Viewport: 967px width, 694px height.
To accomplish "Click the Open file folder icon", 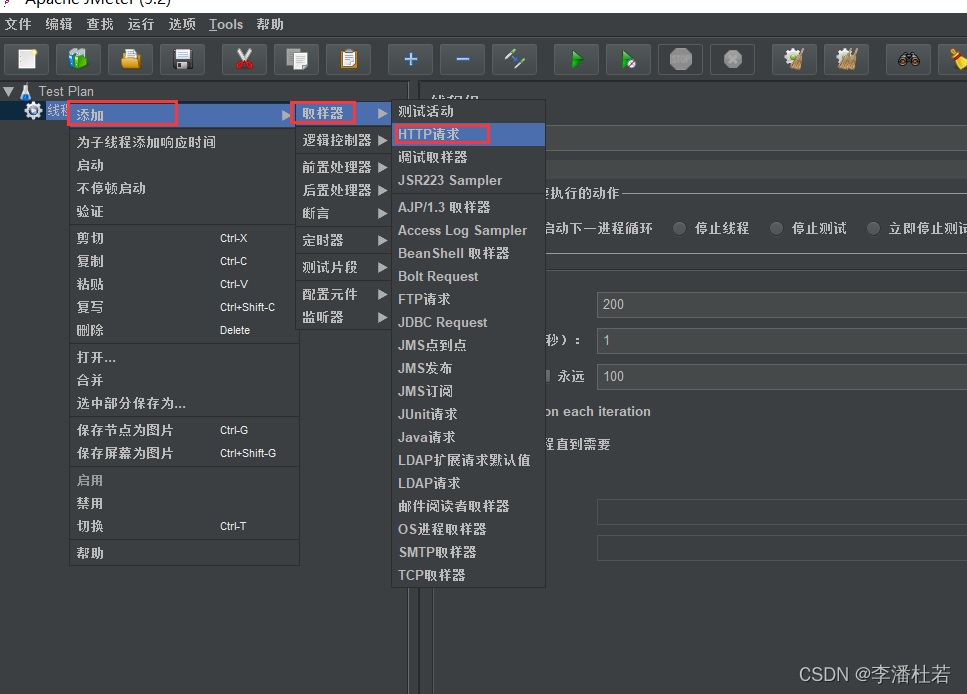I will click(130, 59).
